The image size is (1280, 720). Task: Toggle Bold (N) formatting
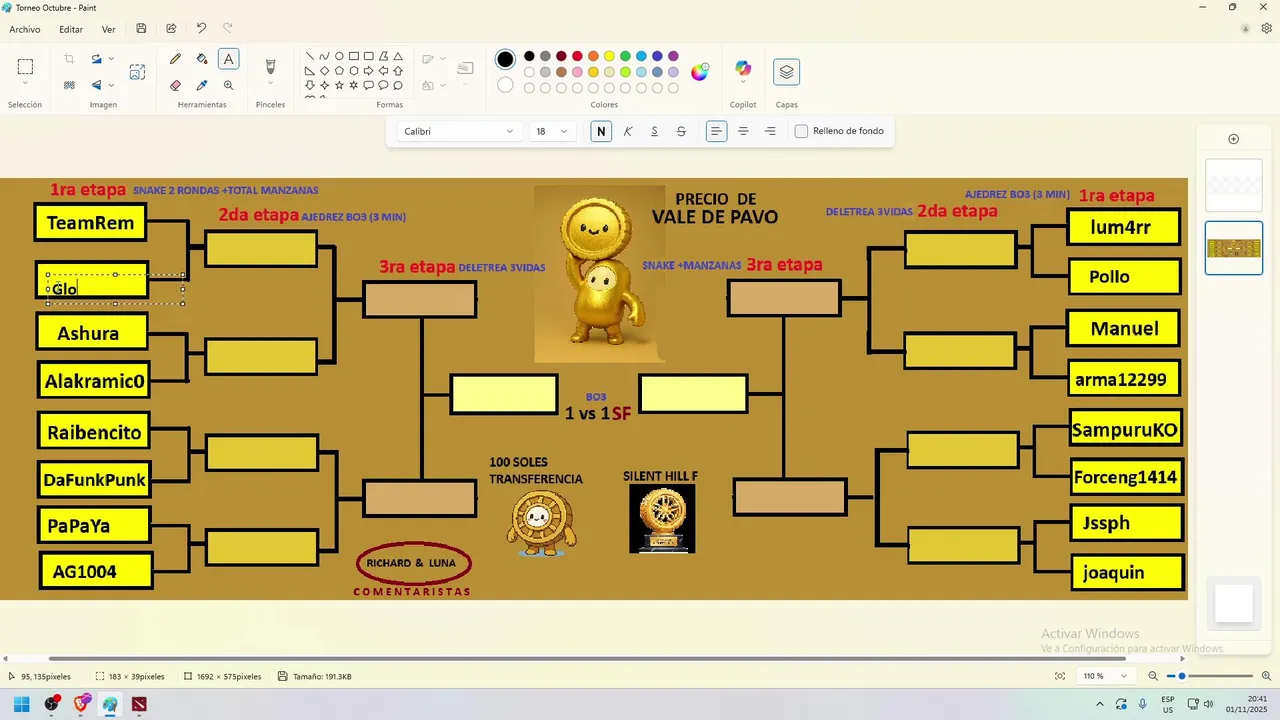tap(601, 131)
